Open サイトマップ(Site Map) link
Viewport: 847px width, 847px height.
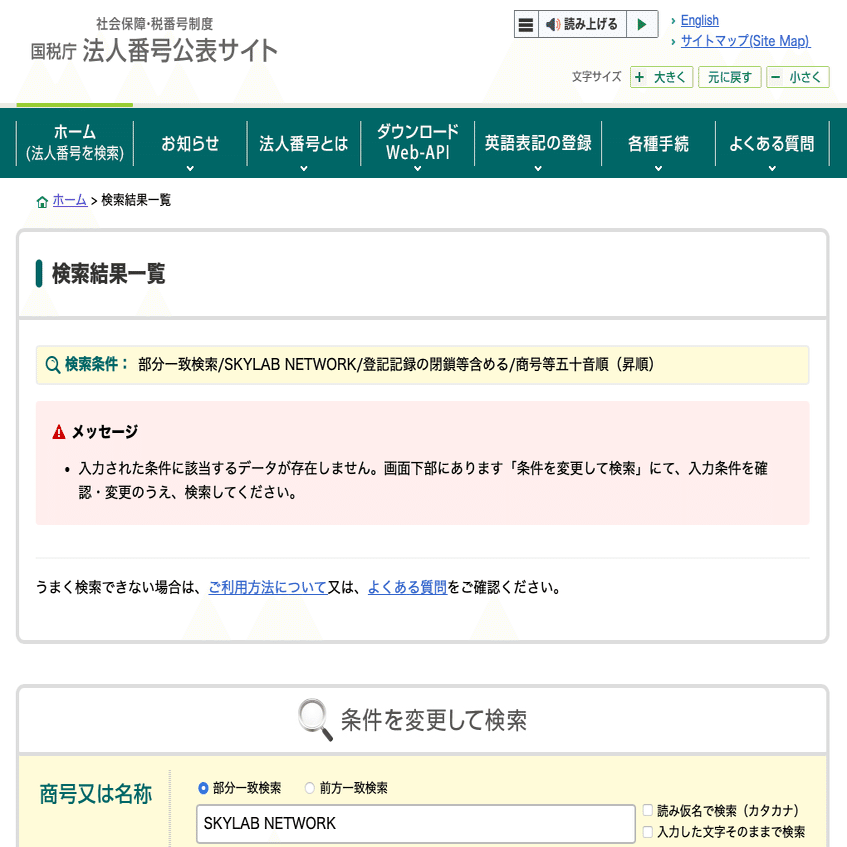pyautogui.click(x=745, y=41)
